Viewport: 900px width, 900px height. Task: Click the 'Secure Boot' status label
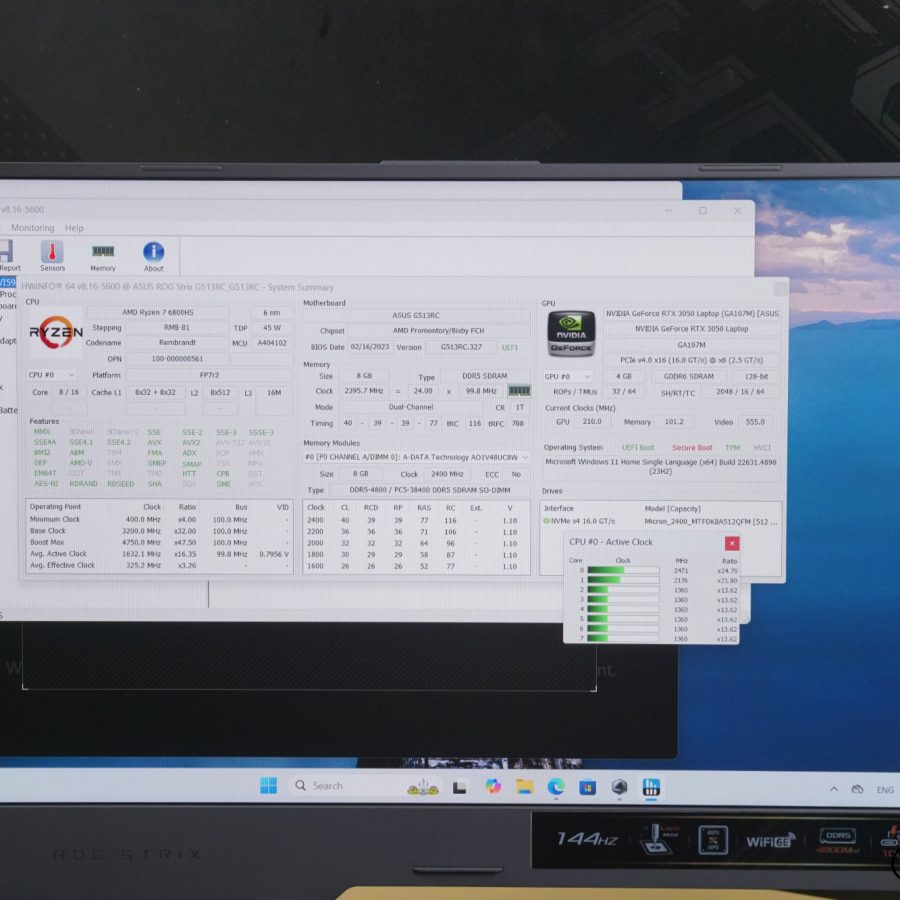pyautogui.click(x=692, y=448)
